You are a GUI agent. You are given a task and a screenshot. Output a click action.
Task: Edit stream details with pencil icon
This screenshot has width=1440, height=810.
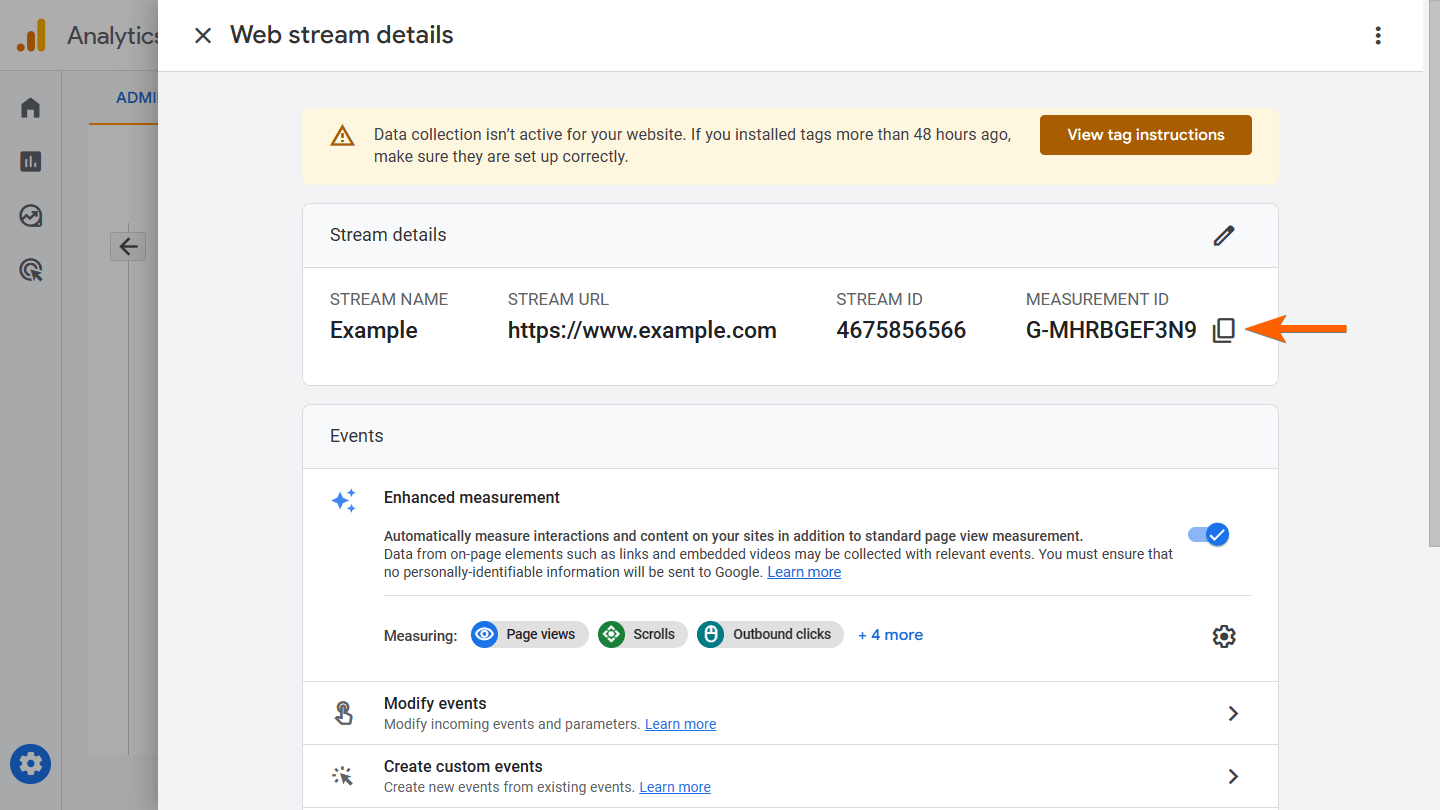click(1224, 235)
